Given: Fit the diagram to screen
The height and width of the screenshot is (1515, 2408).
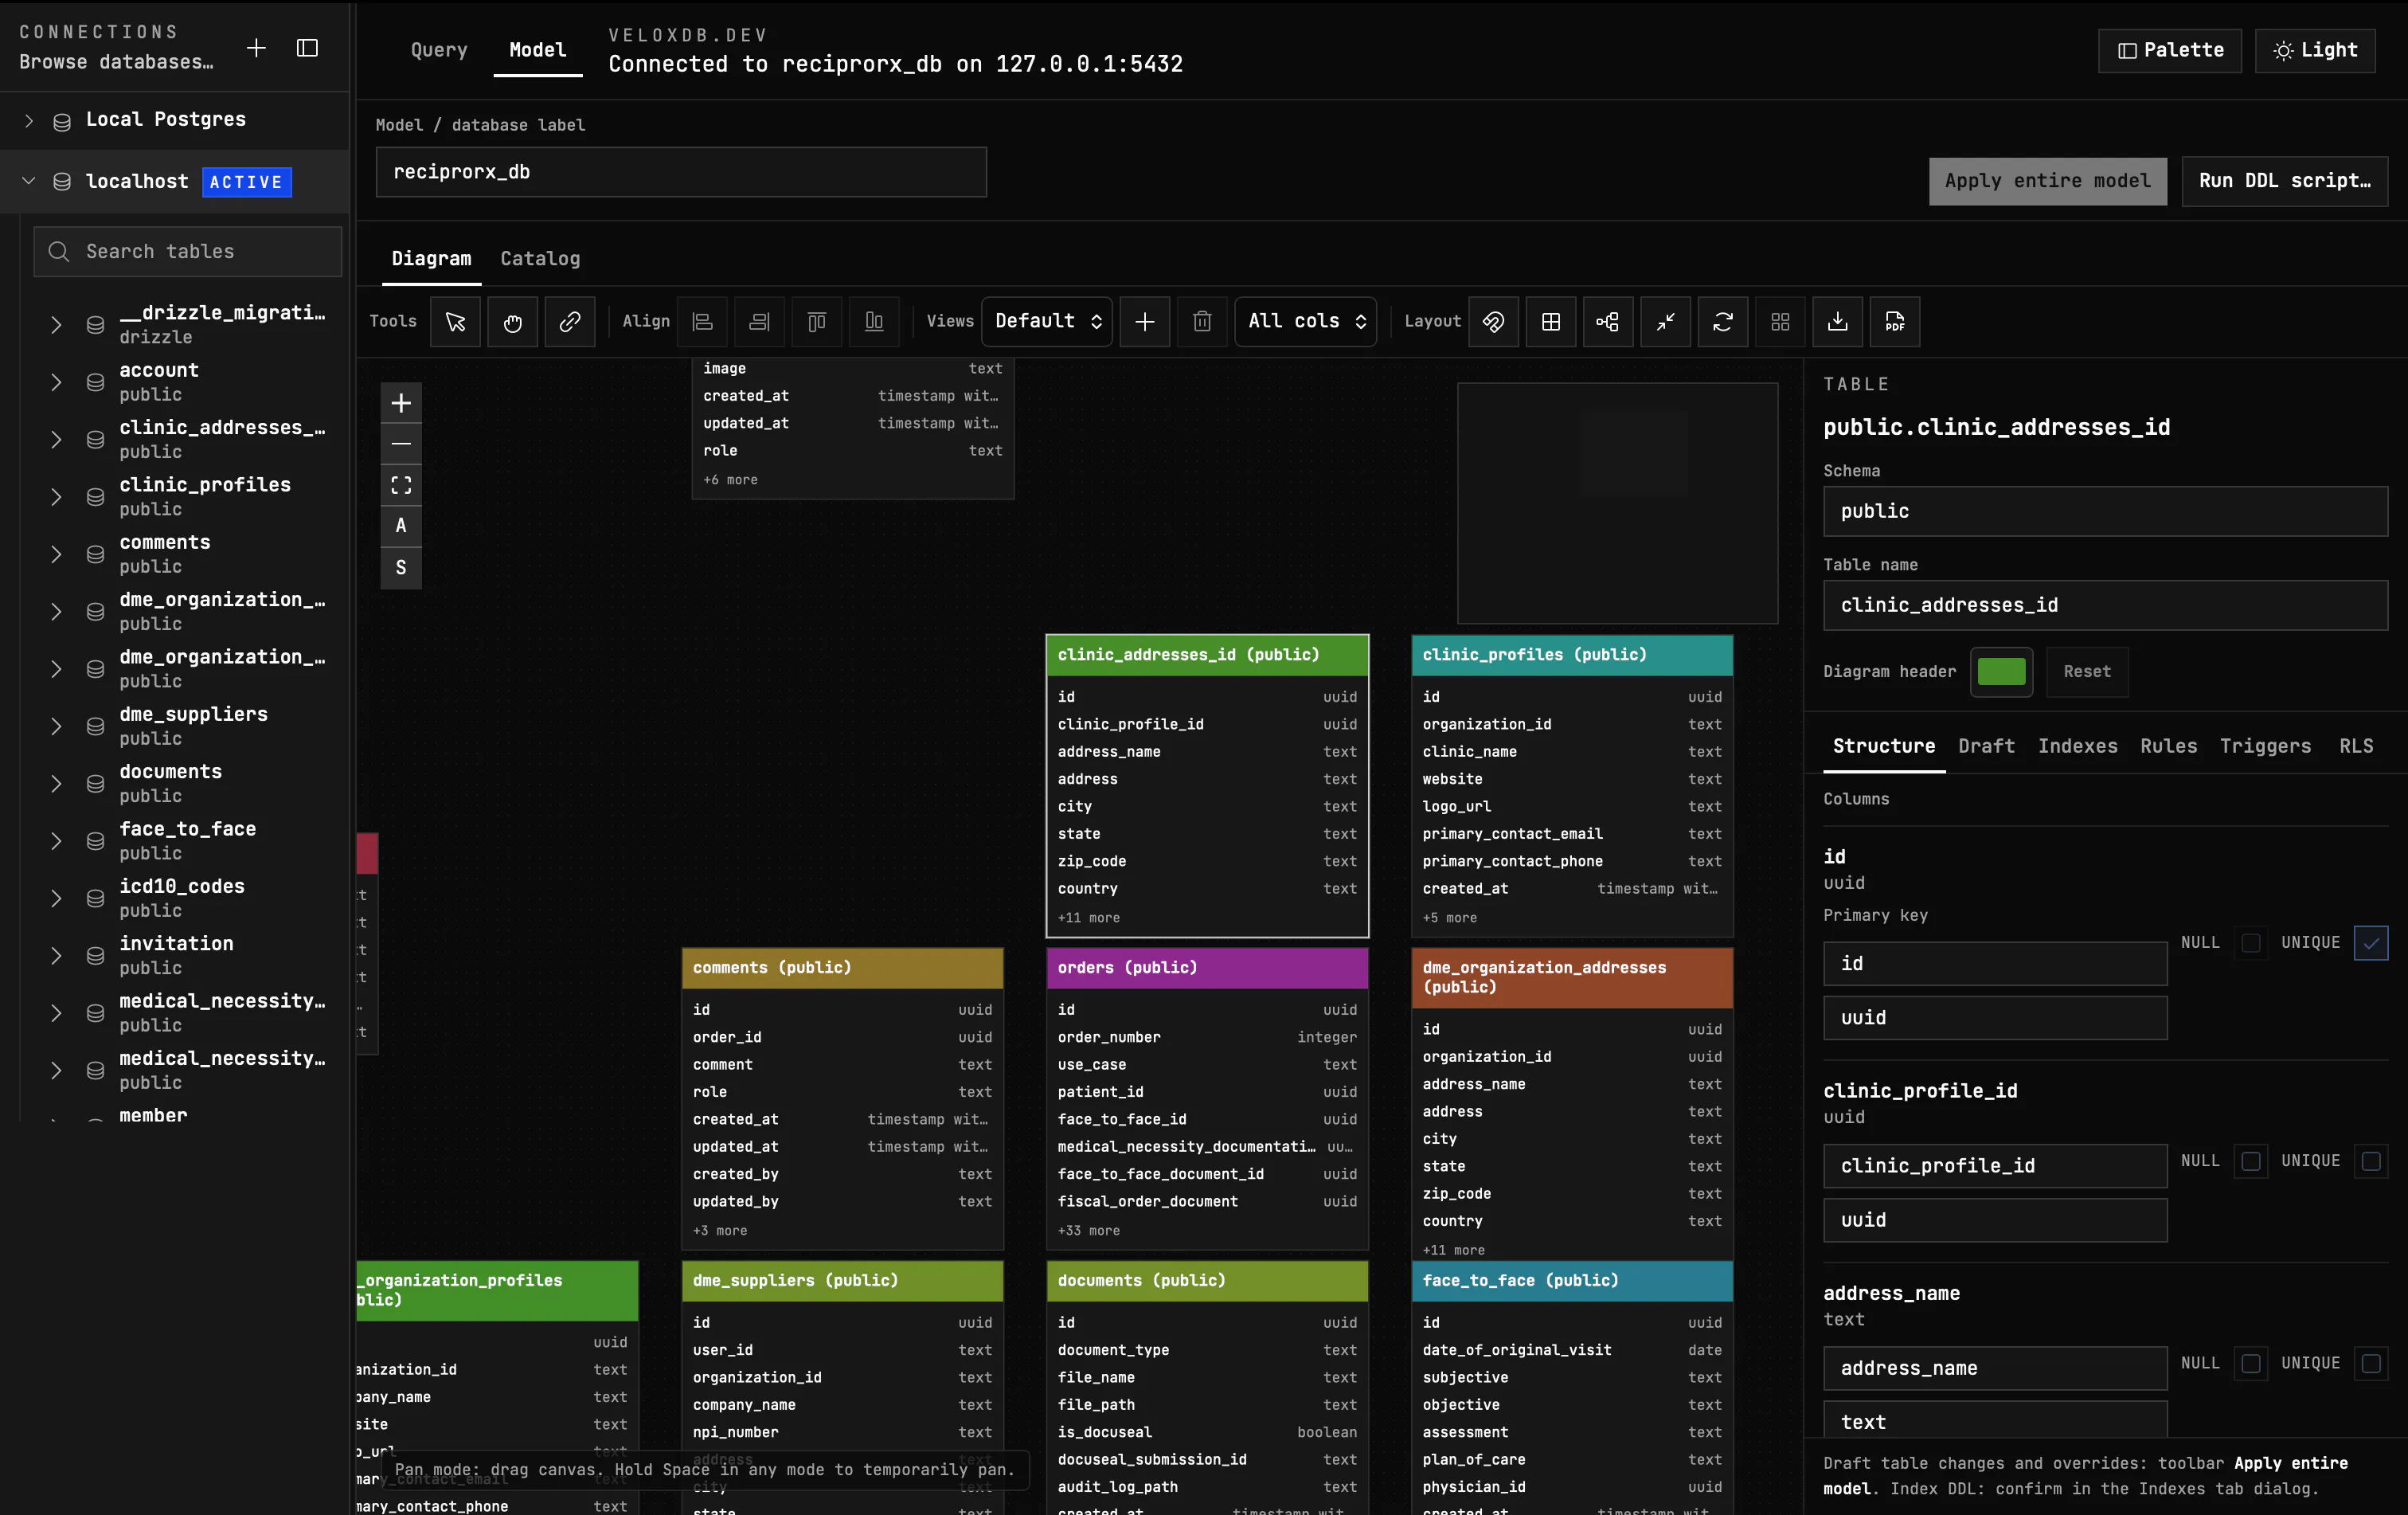Looking at the screenshot, I should 401,485.
